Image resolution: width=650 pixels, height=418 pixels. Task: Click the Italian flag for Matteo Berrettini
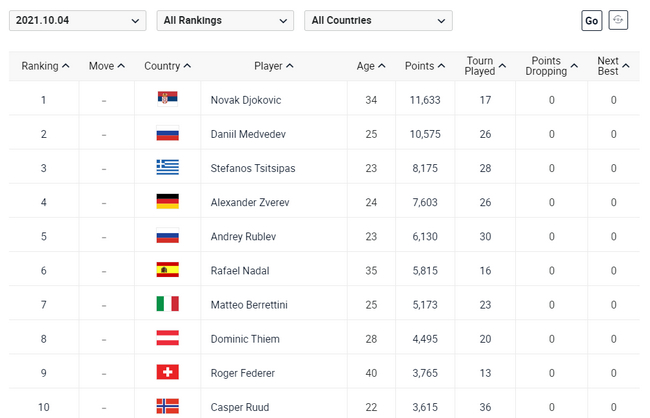click(167, 303)
